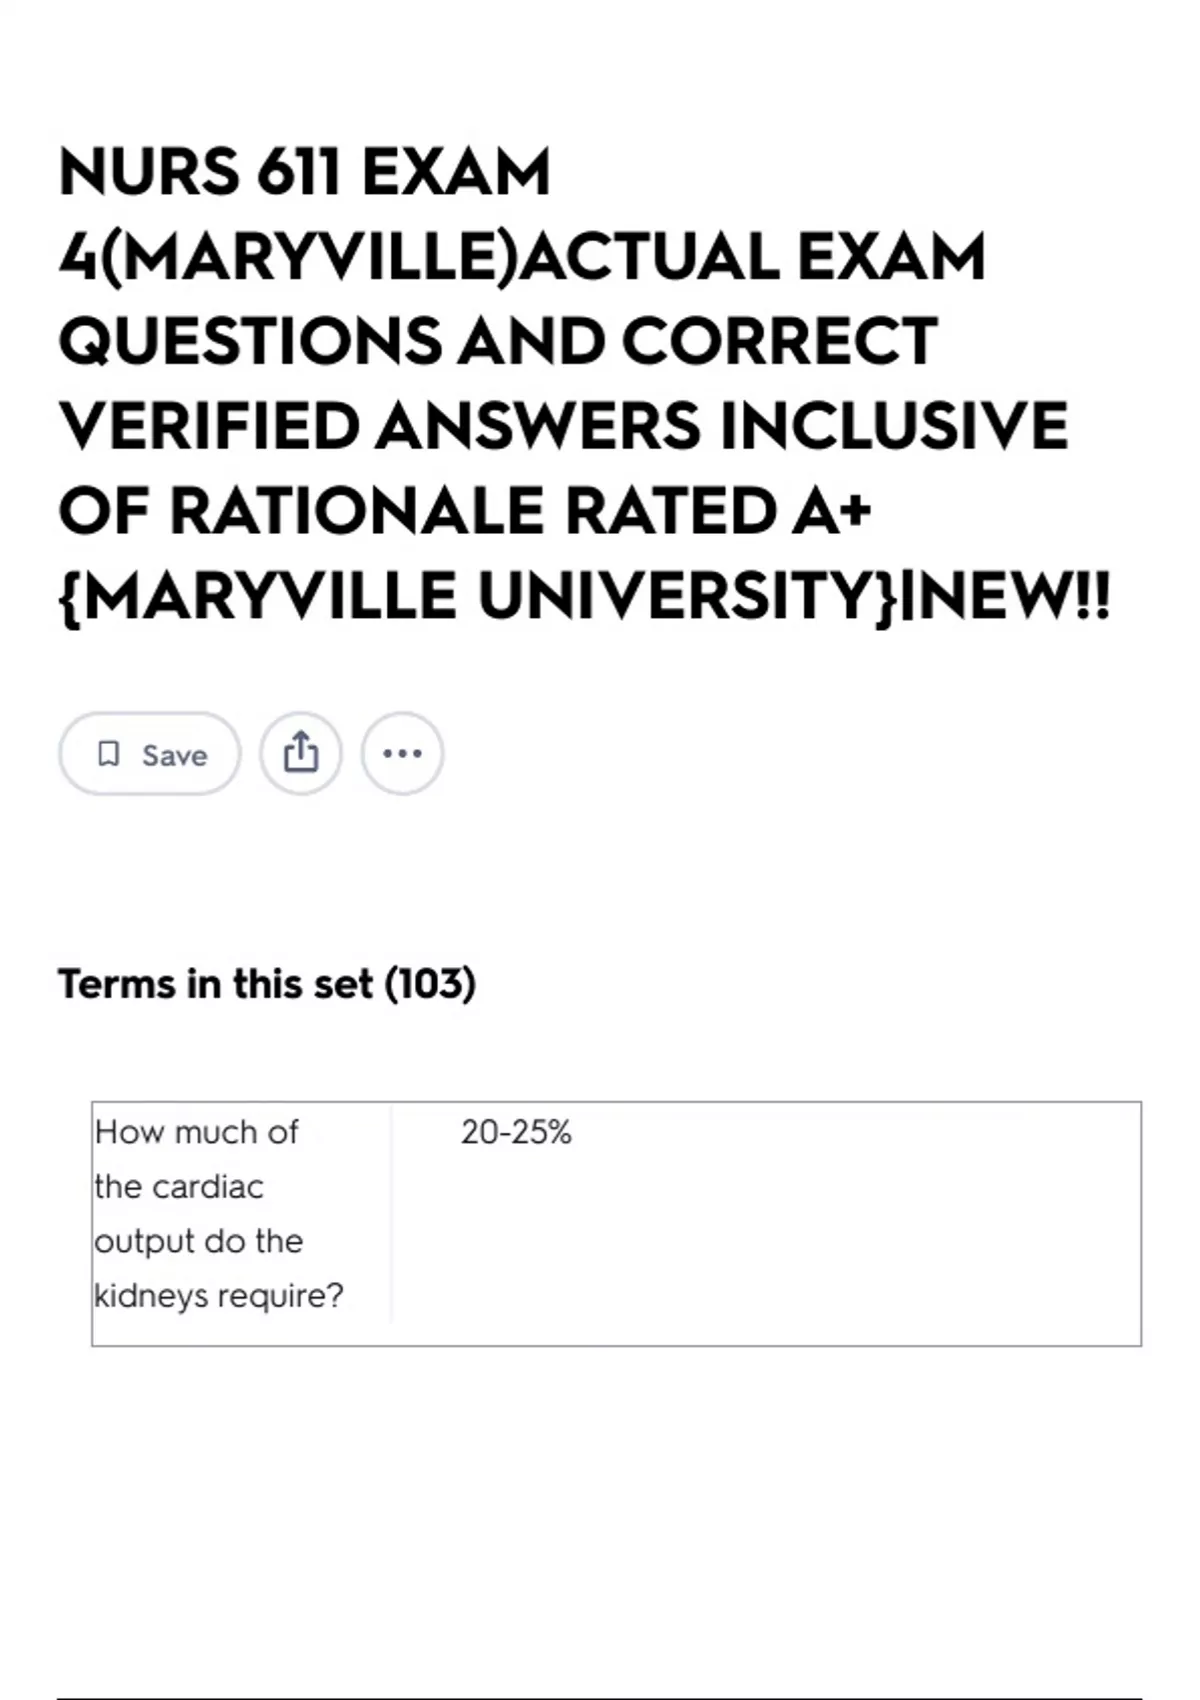1200x1700 pixels.
Task: Click the "How much of" term line
Action: (197, 1132)
